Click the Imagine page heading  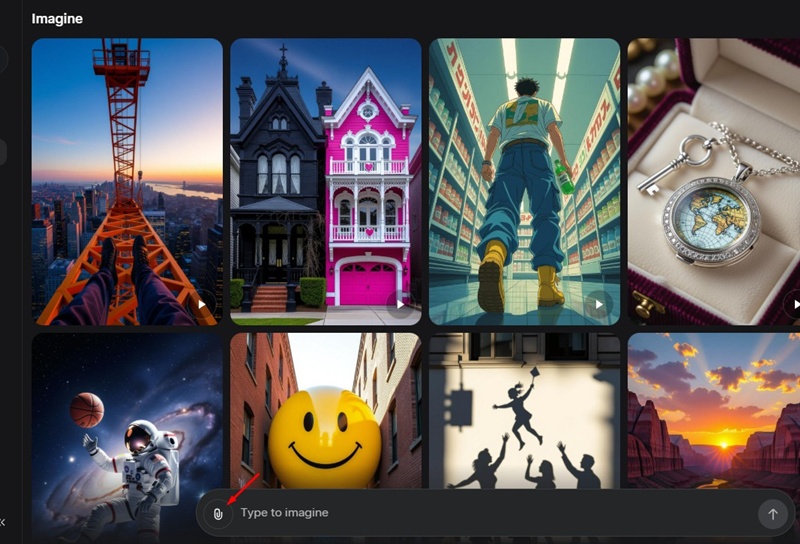57,19
